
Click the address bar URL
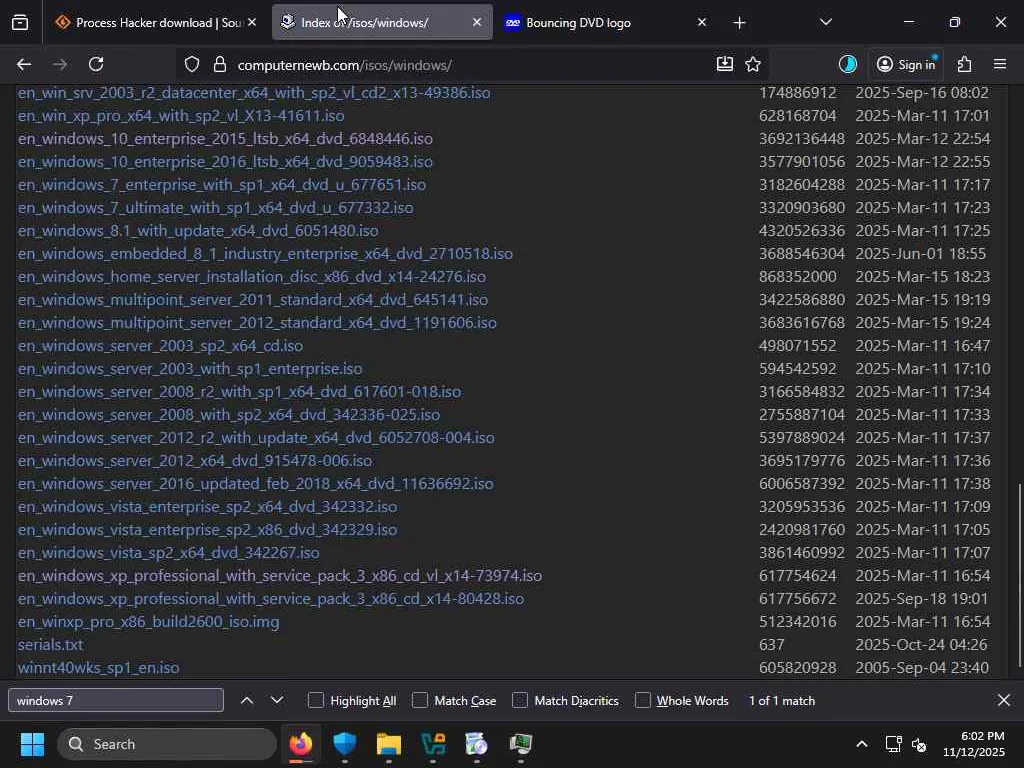(x=345, y=65)
